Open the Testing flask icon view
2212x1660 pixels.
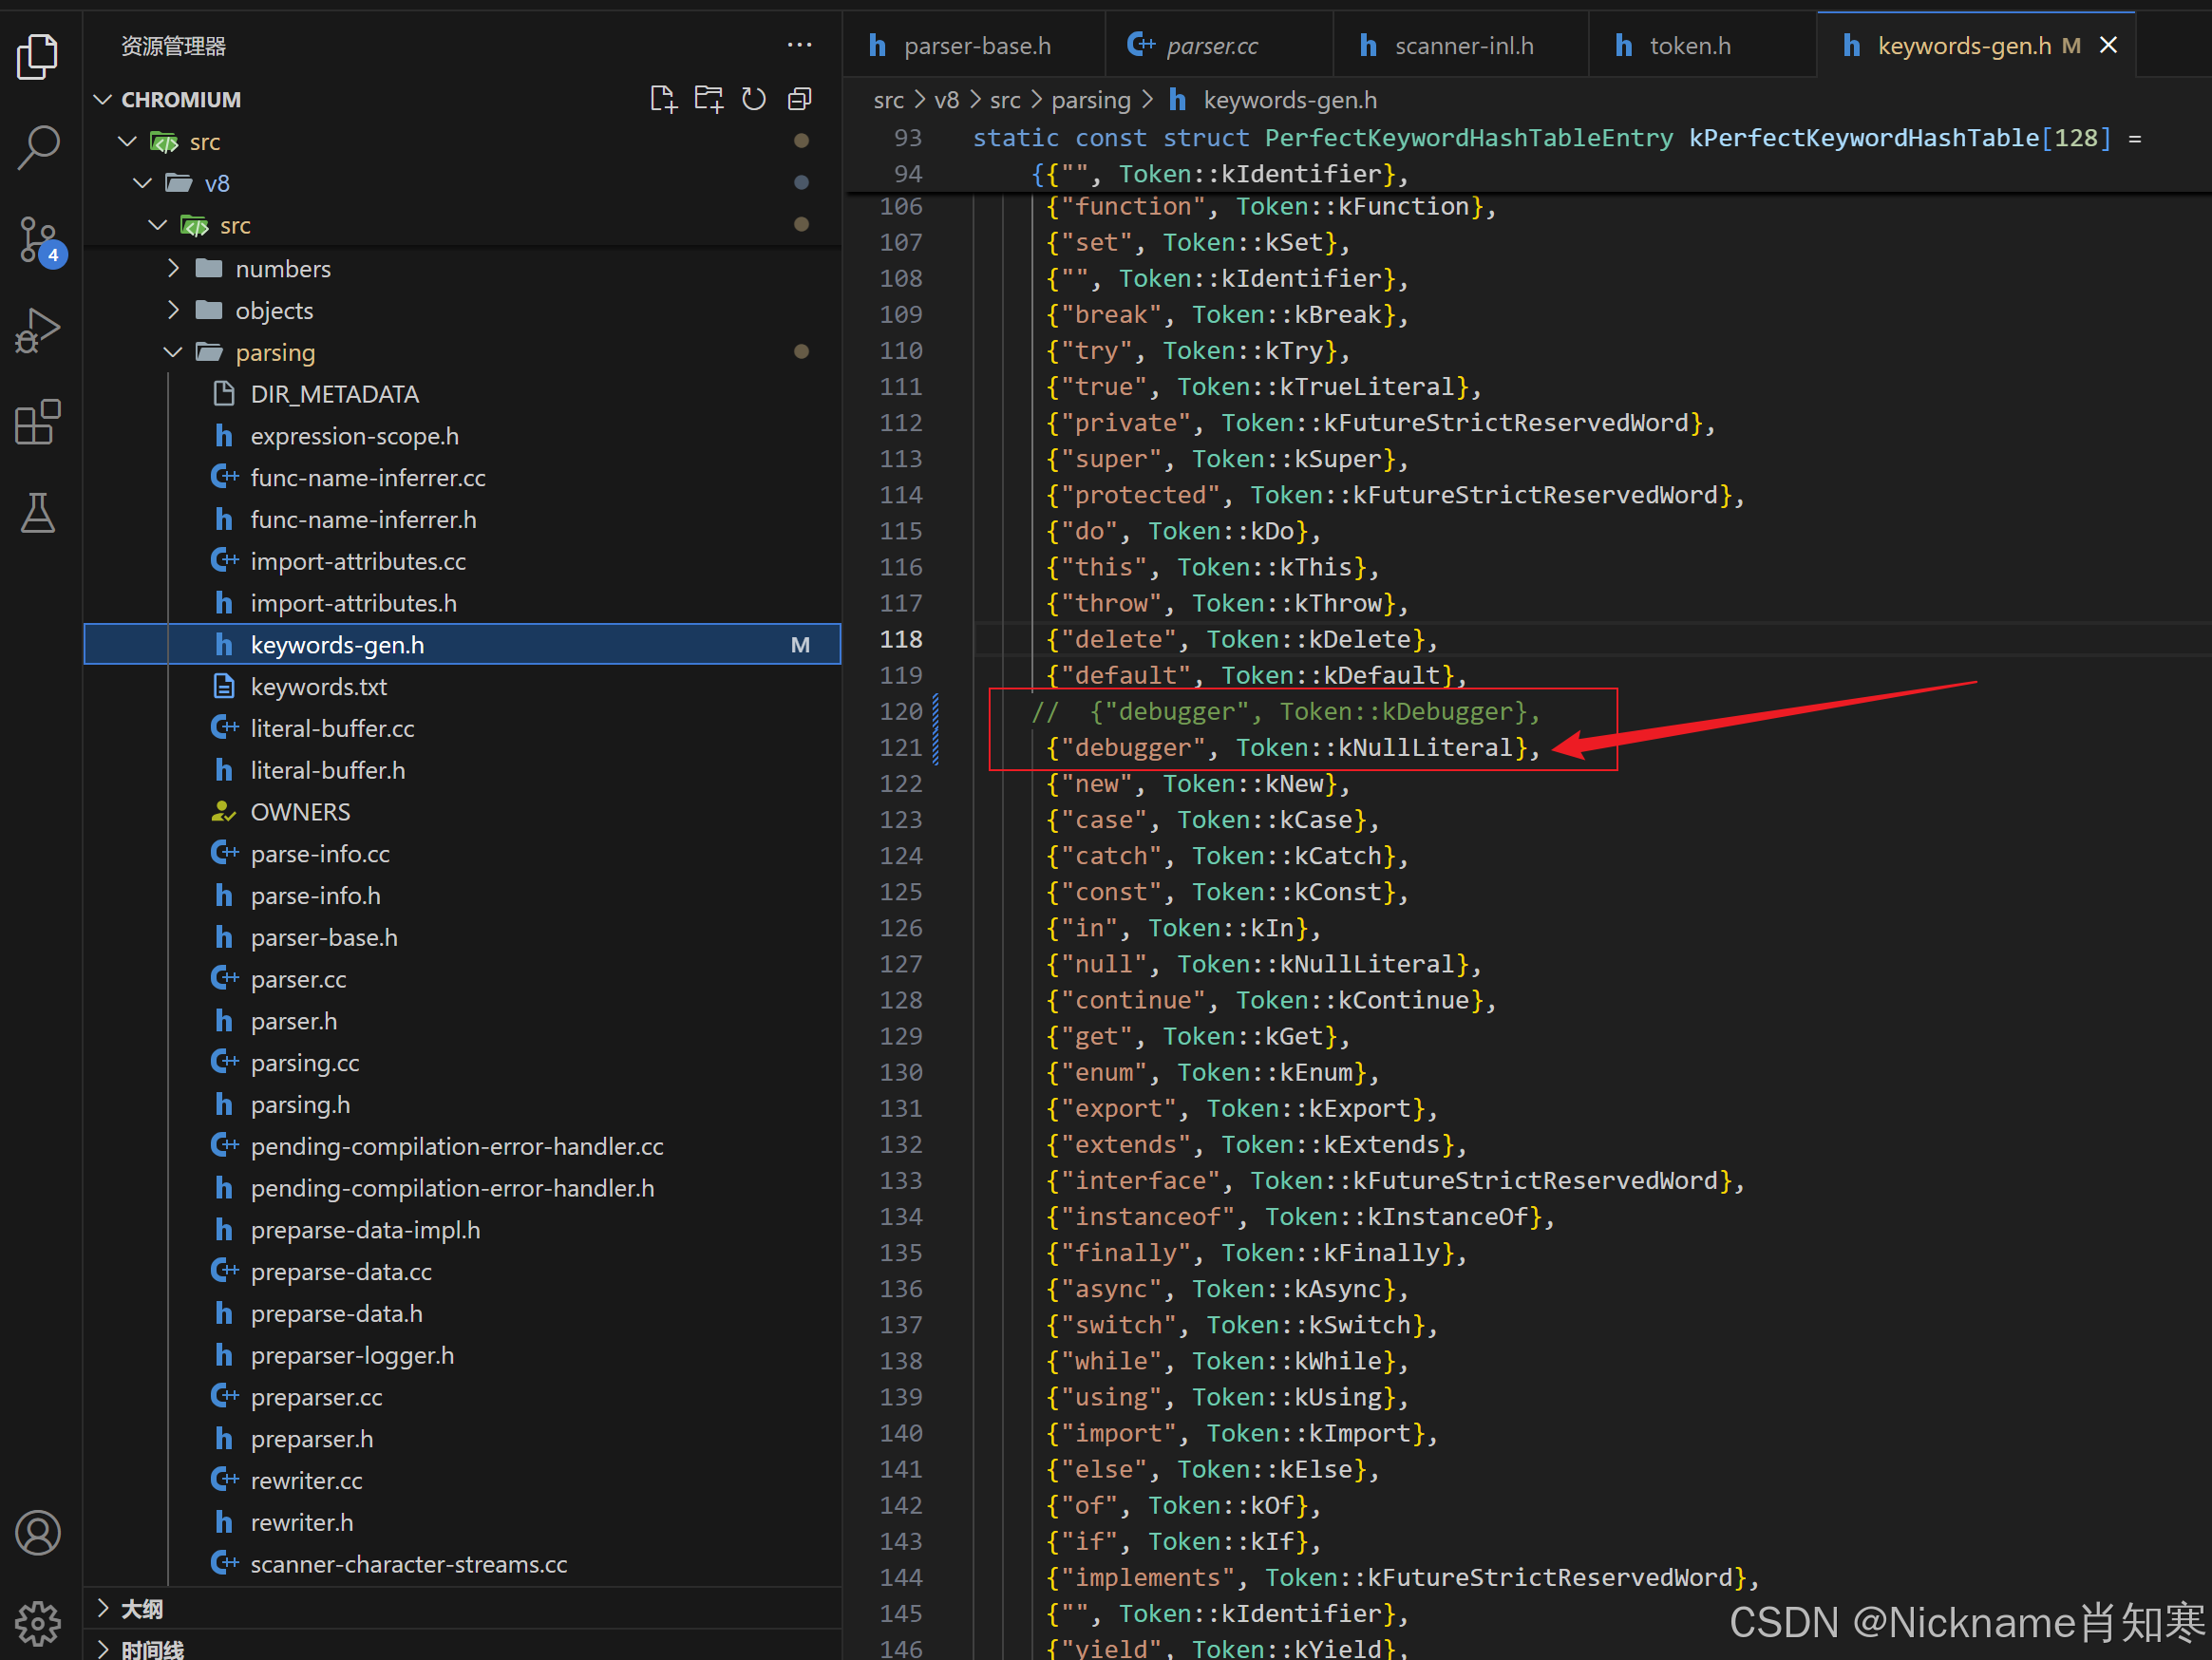coord(39,513)
